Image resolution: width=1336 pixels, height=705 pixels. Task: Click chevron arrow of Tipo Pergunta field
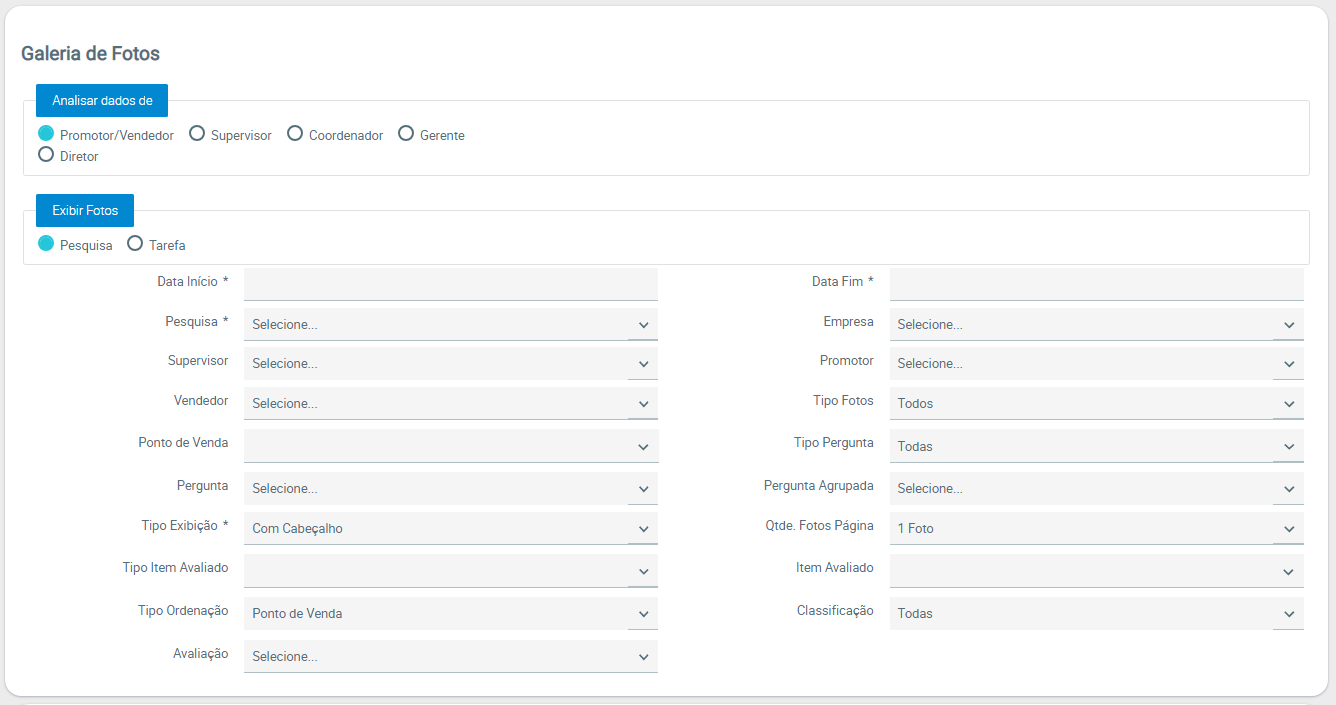pos(1289,447)
